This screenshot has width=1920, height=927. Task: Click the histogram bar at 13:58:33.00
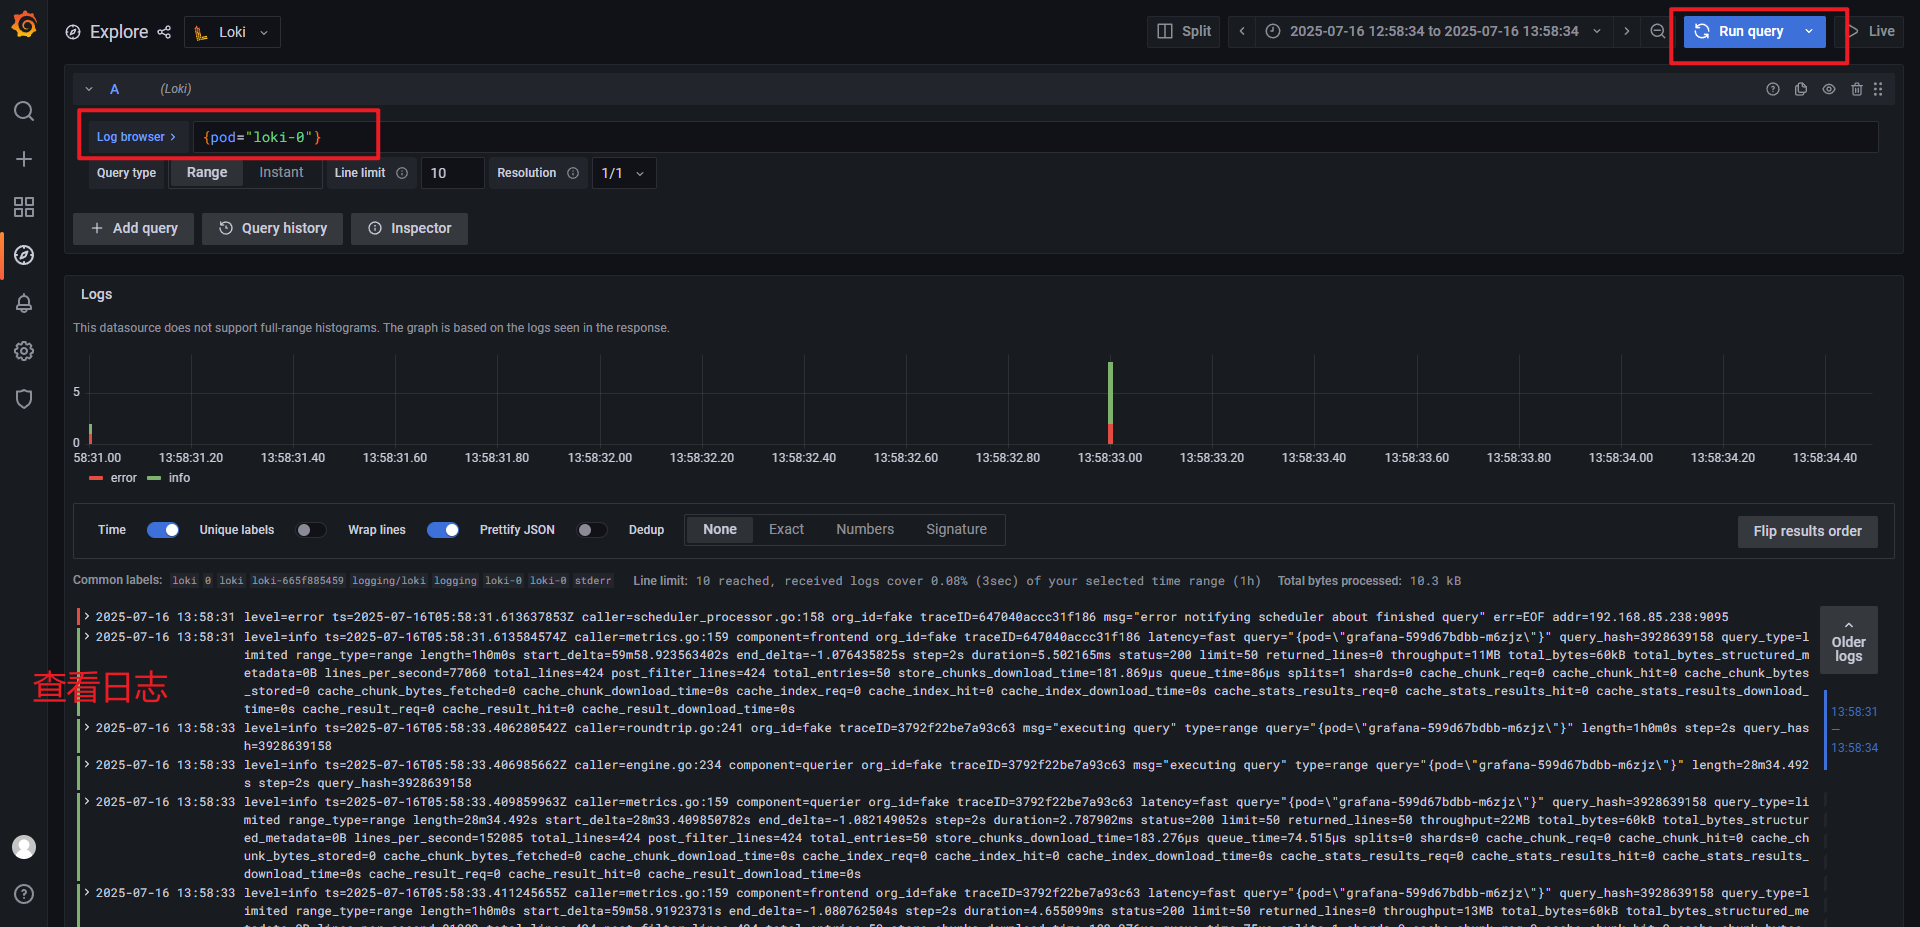pos(1110,403)
